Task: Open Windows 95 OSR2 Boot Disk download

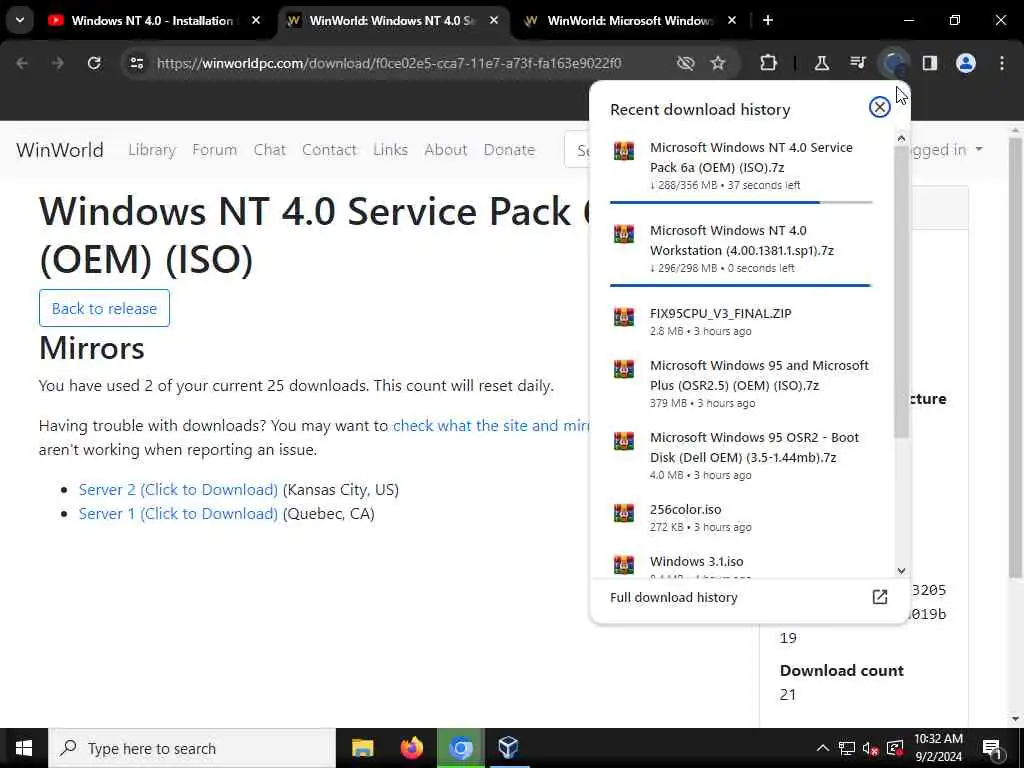Action: click(741, 455)
